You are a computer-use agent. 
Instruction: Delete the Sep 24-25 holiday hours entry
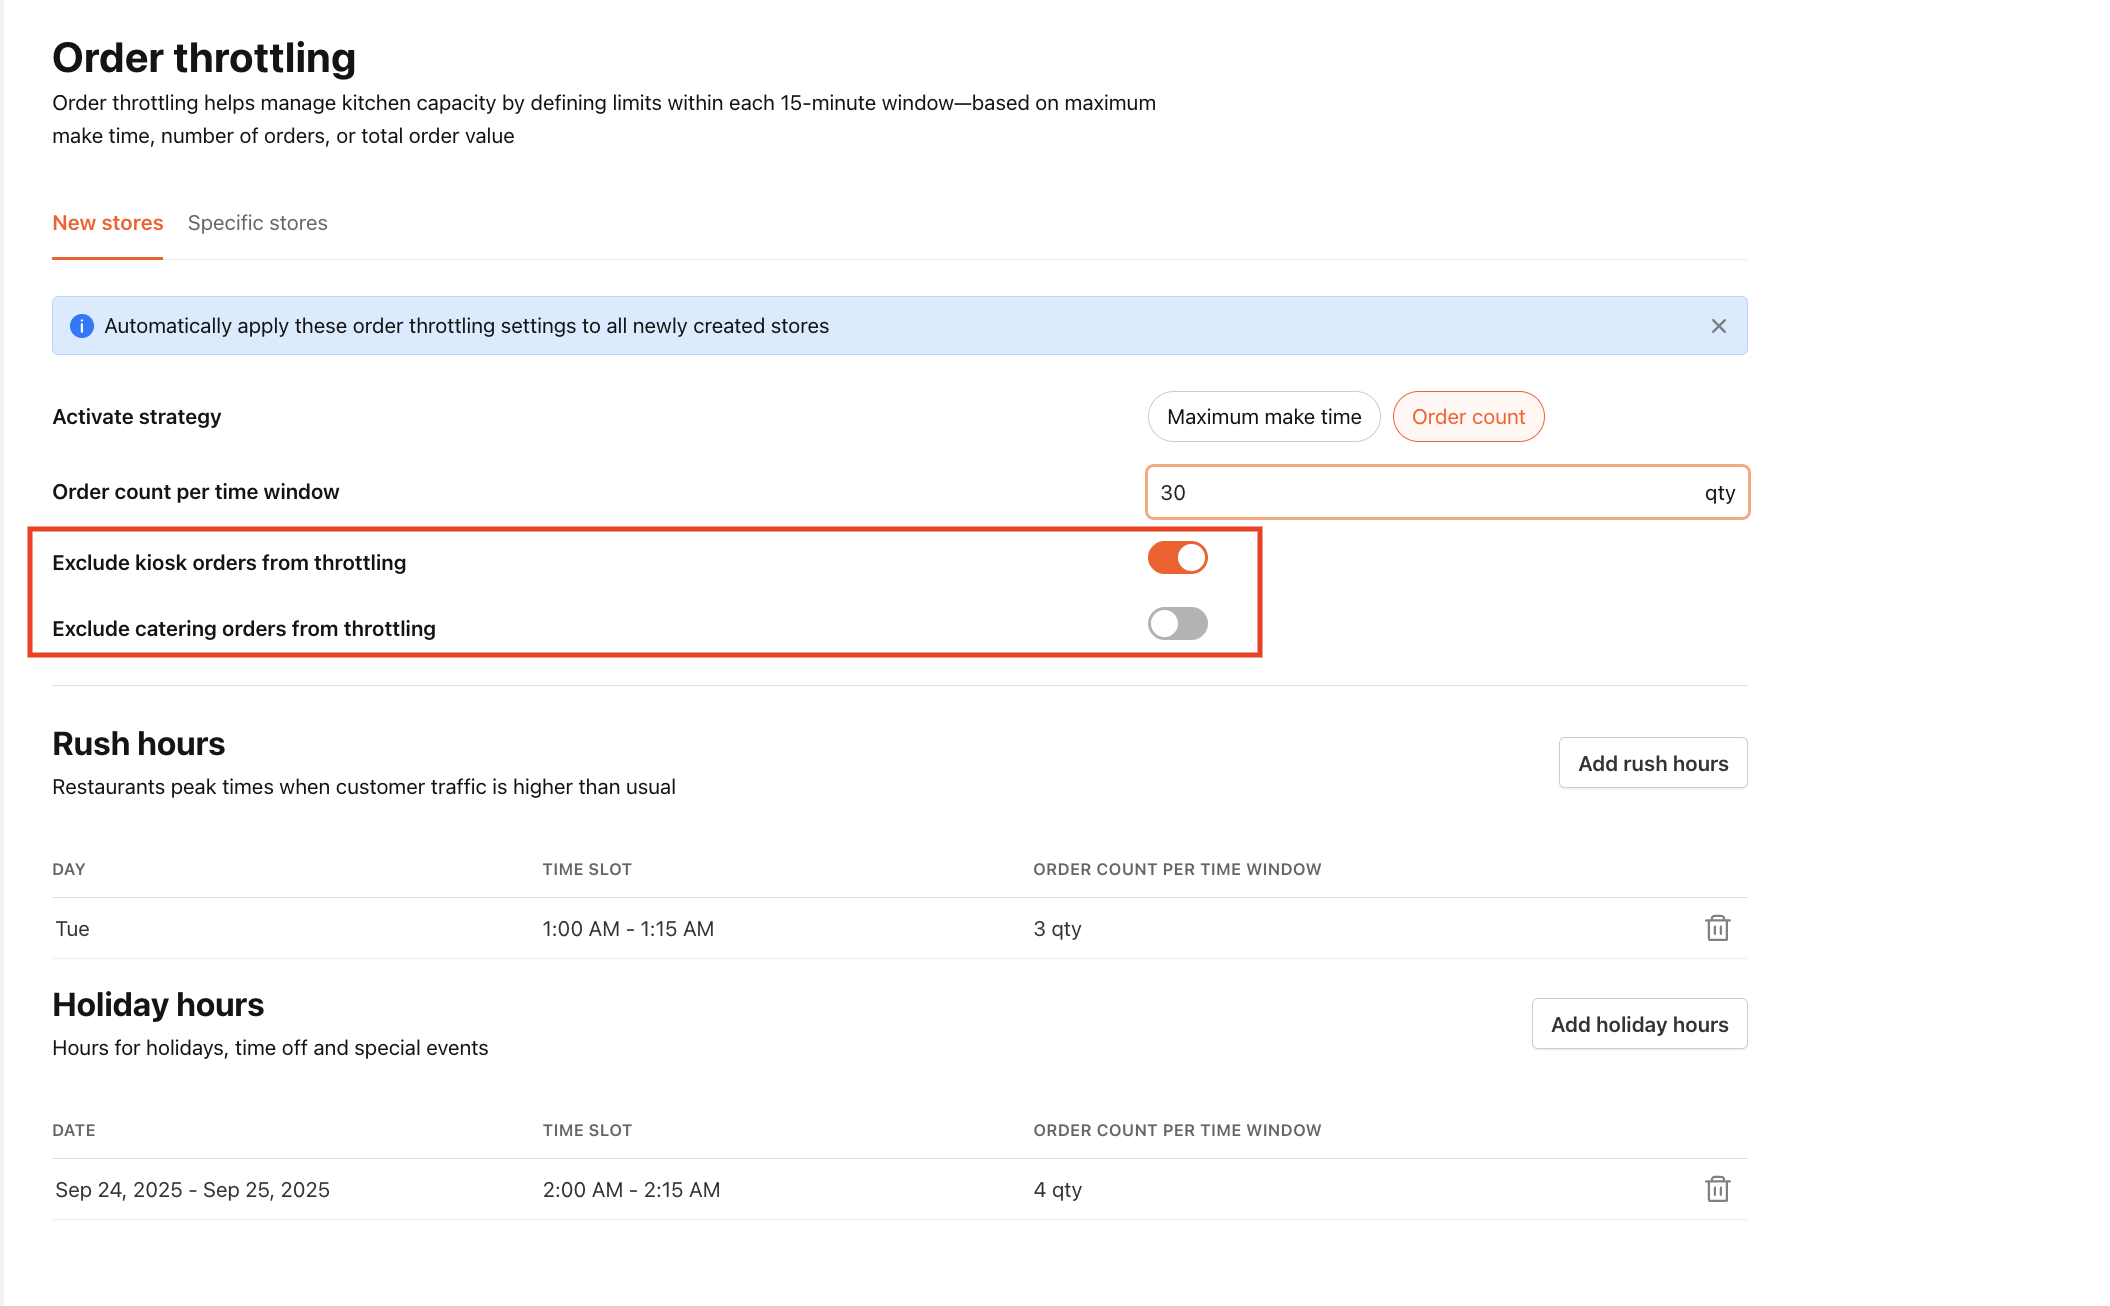pyautogui.click(x=1717, y=1189)
